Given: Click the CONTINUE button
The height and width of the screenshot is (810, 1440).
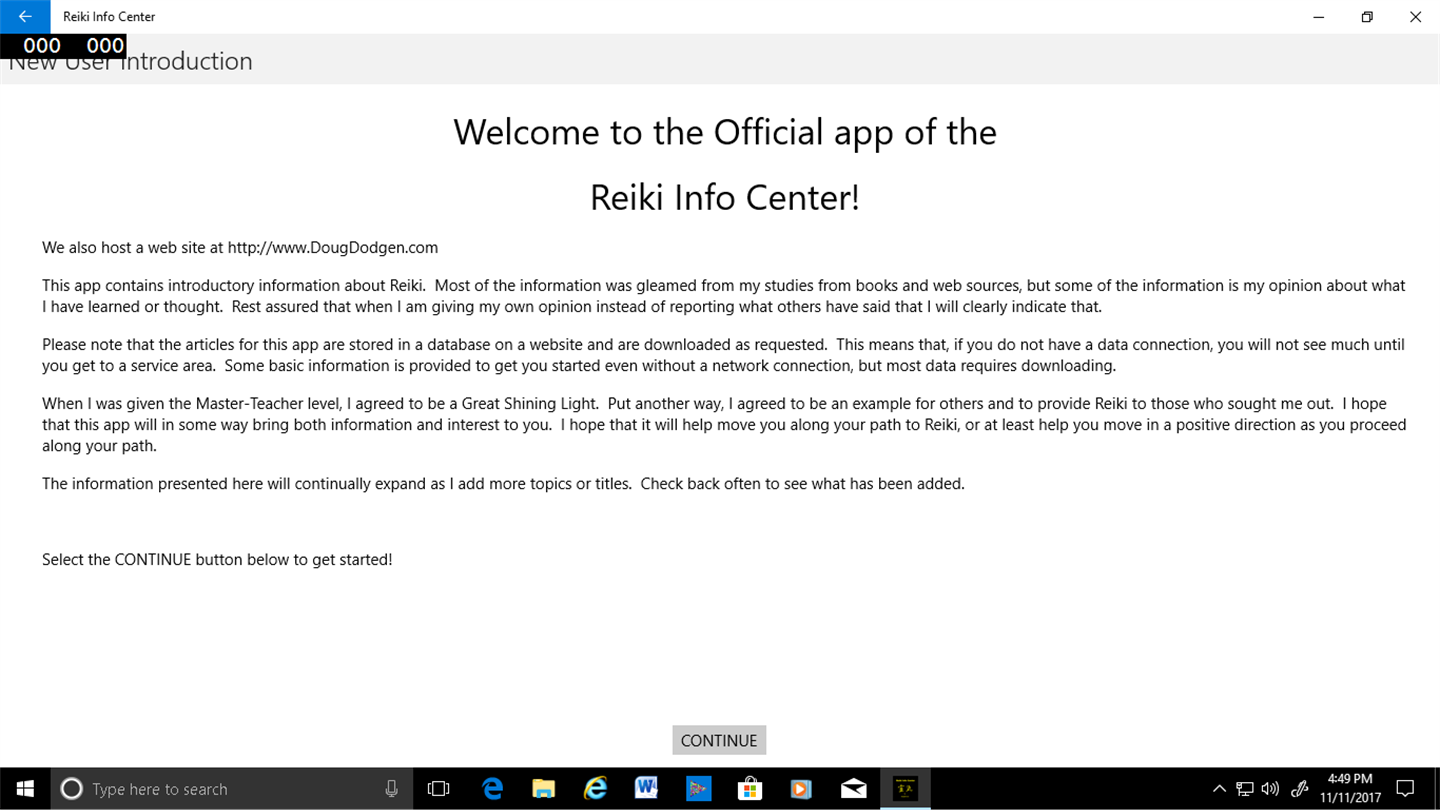Looking at the screenshot, I should tap(719, 740).
